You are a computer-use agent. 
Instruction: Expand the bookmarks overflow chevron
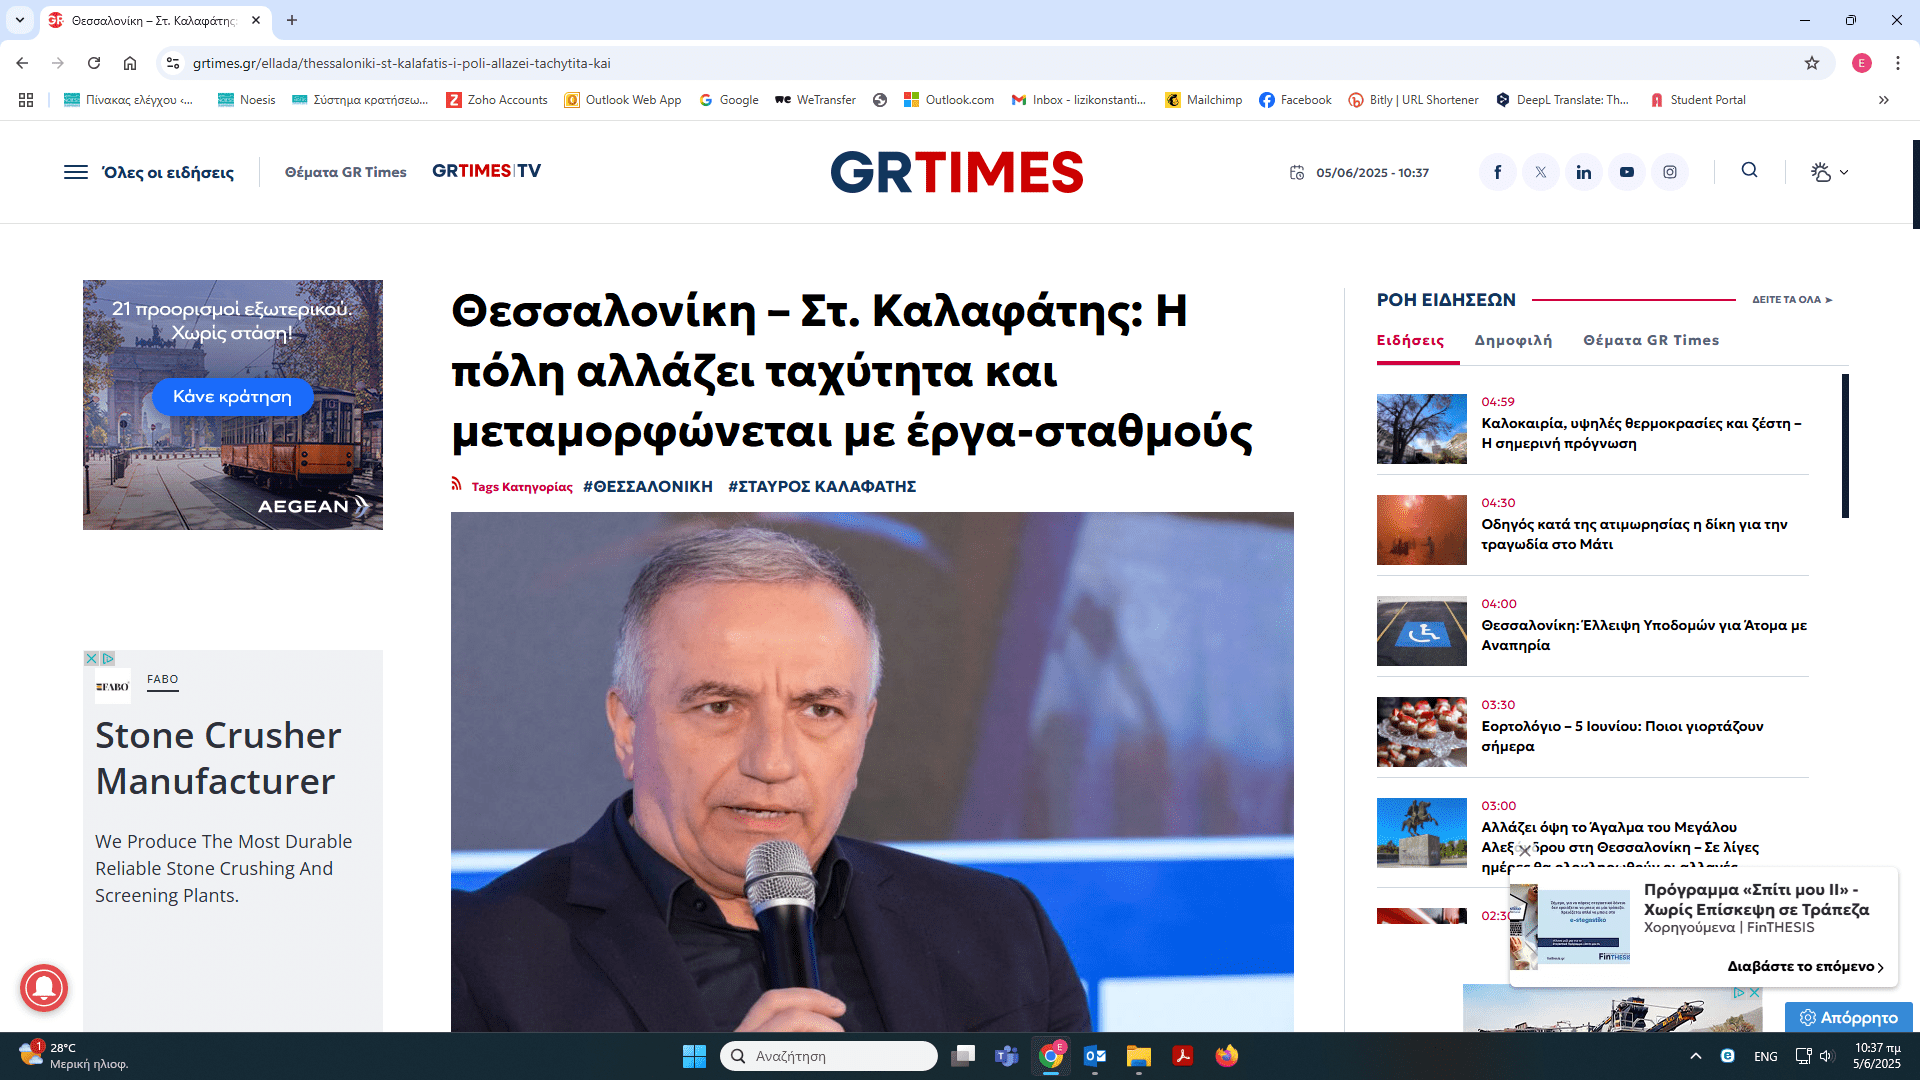click(x=1883, y=100)
